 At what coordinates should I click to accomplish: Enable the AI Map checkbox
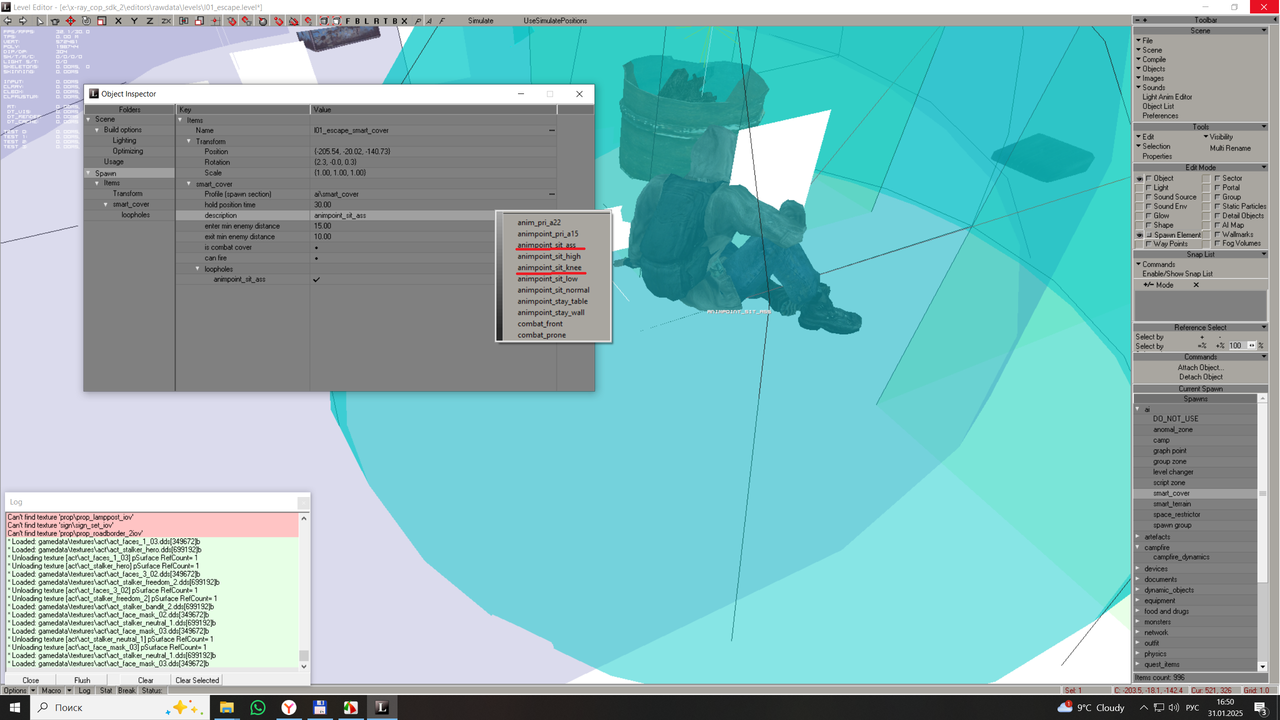(x=1216, y=225)
